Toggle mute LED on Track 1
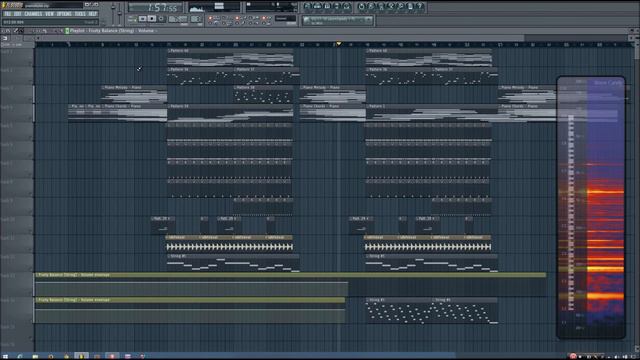This screenshot has height=360, width=640. click(x=31, y=62)
